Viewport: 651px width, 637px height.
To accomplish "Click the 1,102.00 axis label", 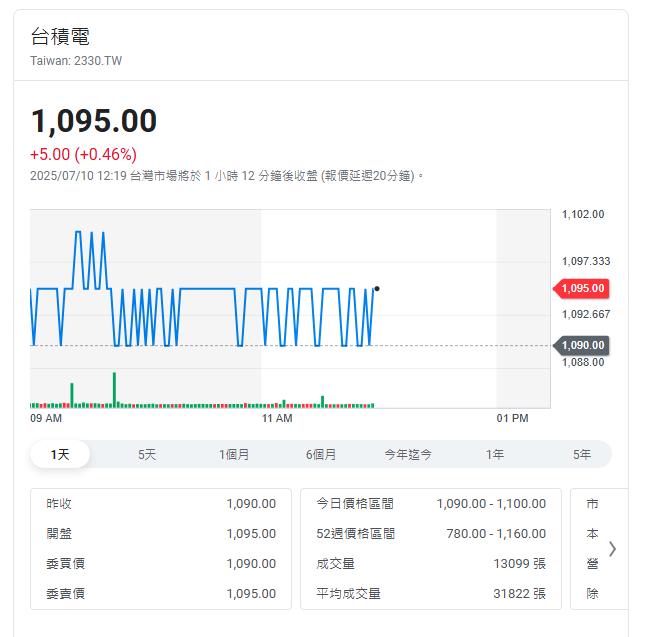I will [583, 214].
